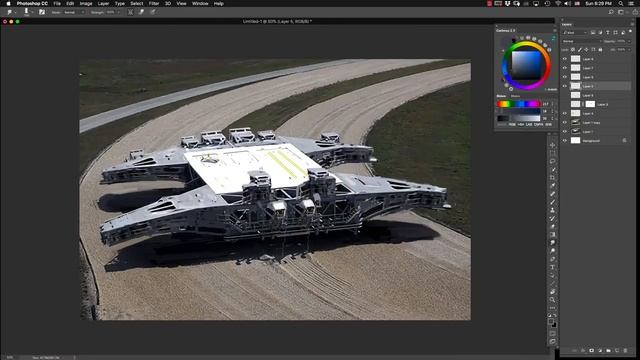Select the Crop tool
The height and width of the screenshot is (360, 640).
pos(553,178)
